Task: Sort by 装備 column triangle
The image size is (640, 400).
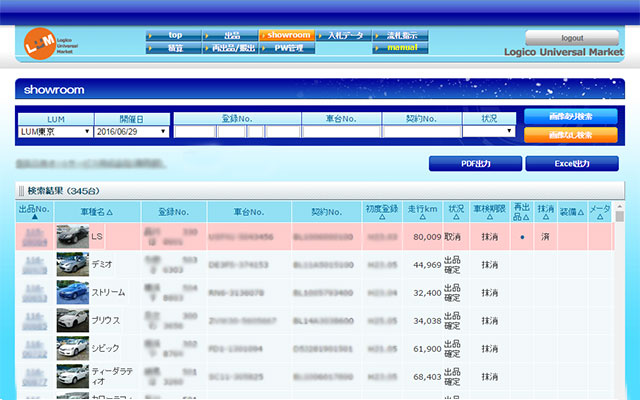Action: pos(580,212)
